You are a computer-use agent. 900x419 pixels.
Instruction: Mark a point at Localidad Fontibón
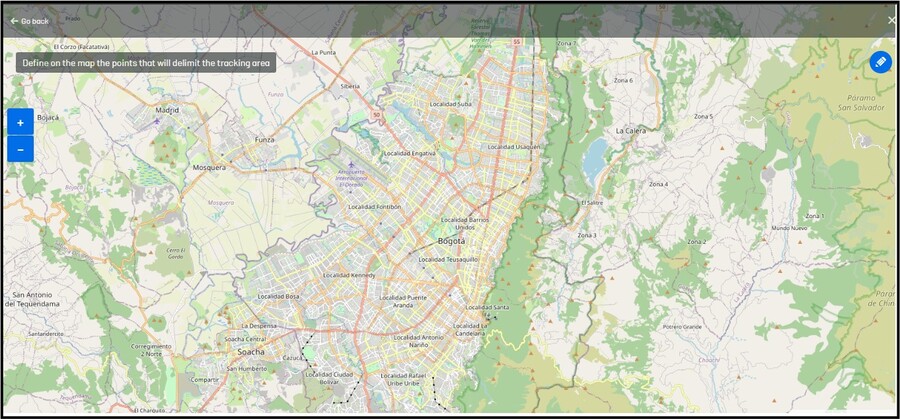point(374,207)
